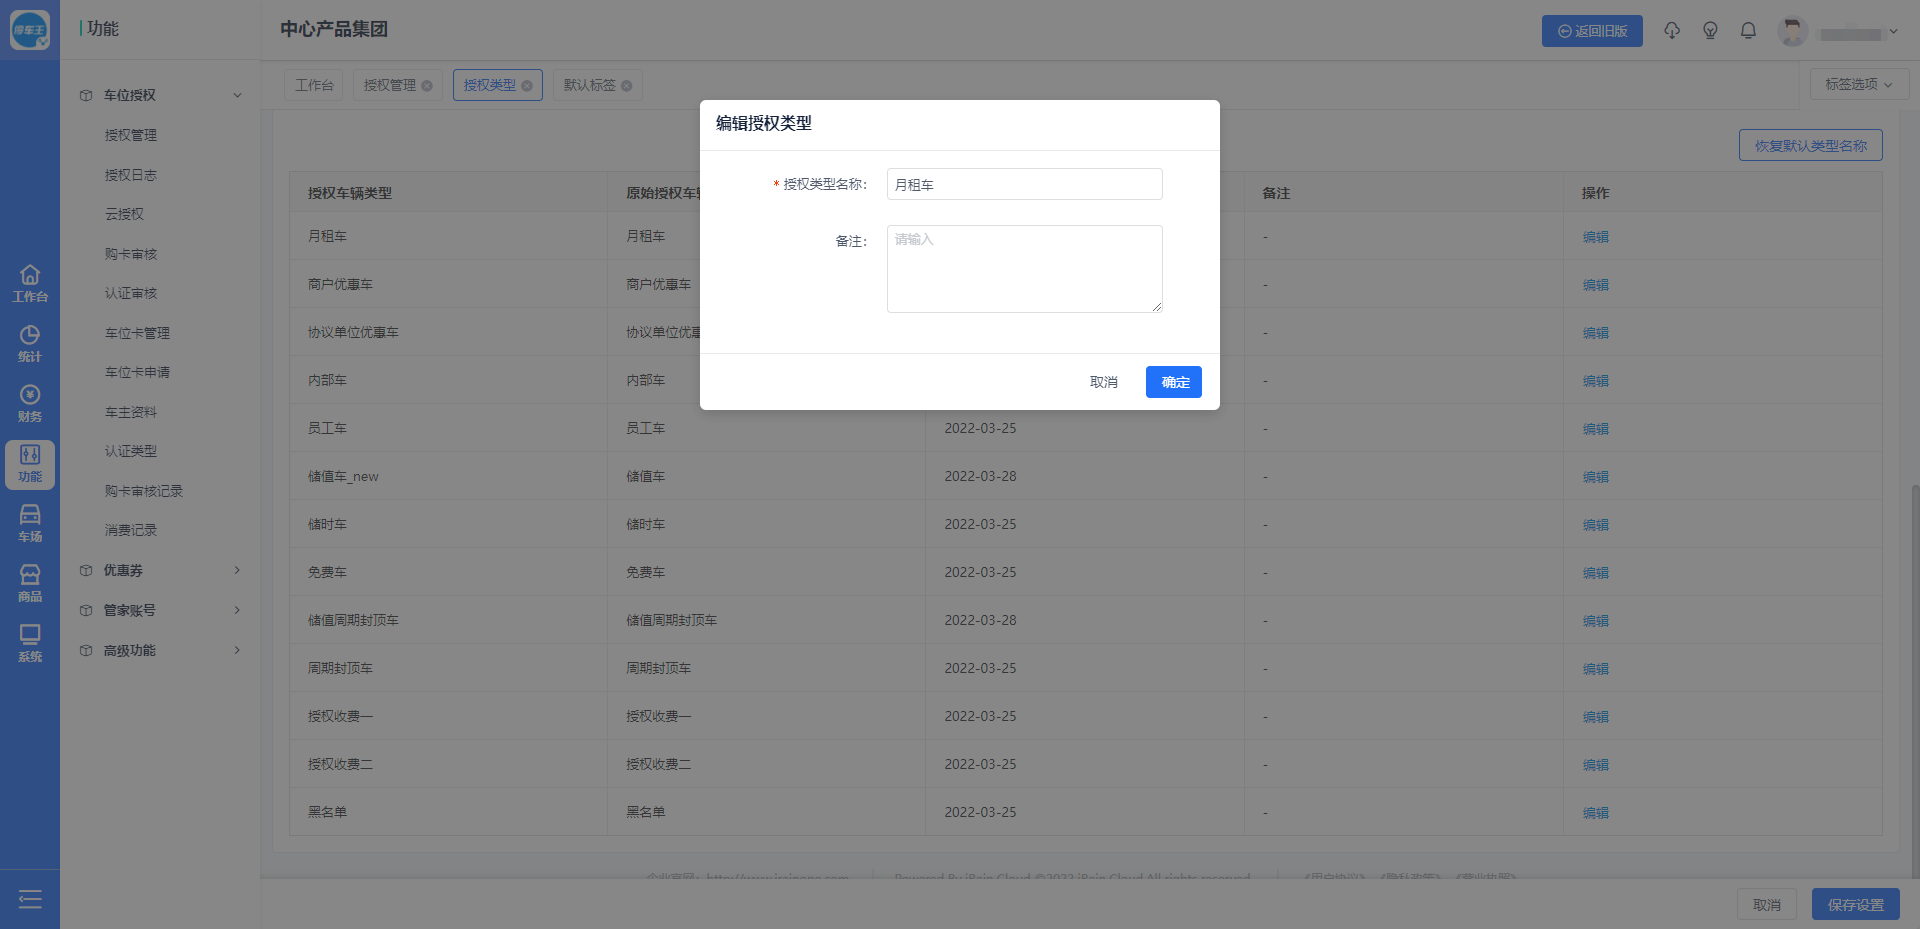This screenshot has width=1920, height=929.
Task: Switch to the 默认标签 tab
Action: click(589, 85)
